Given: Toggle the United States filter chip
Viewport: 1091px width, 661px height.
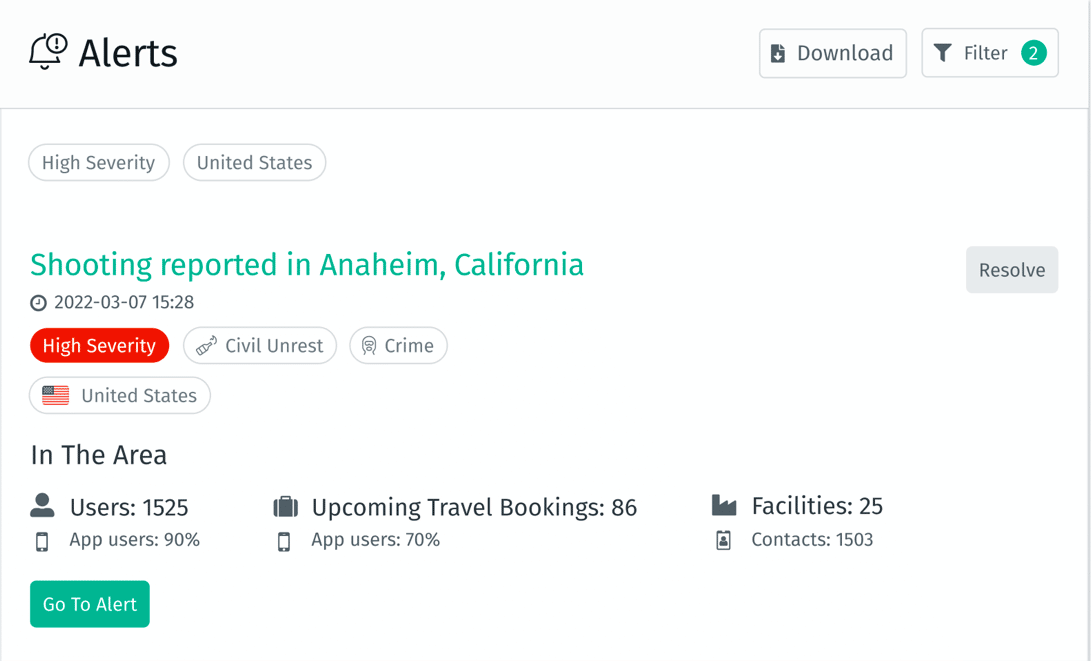Looking at the screenshot, I should tap(254, 162).
